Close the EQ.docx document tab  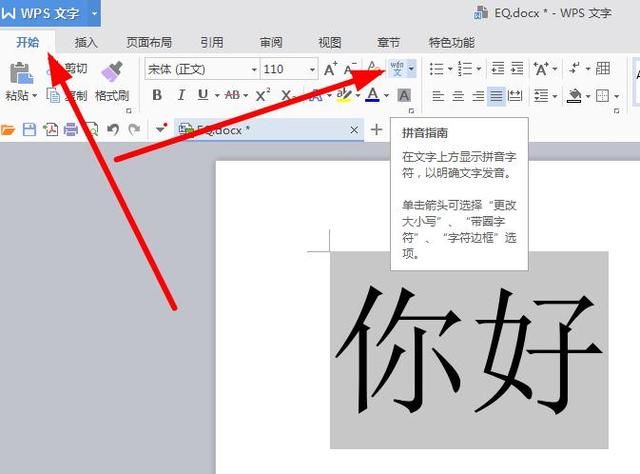(x=354, y=130)
